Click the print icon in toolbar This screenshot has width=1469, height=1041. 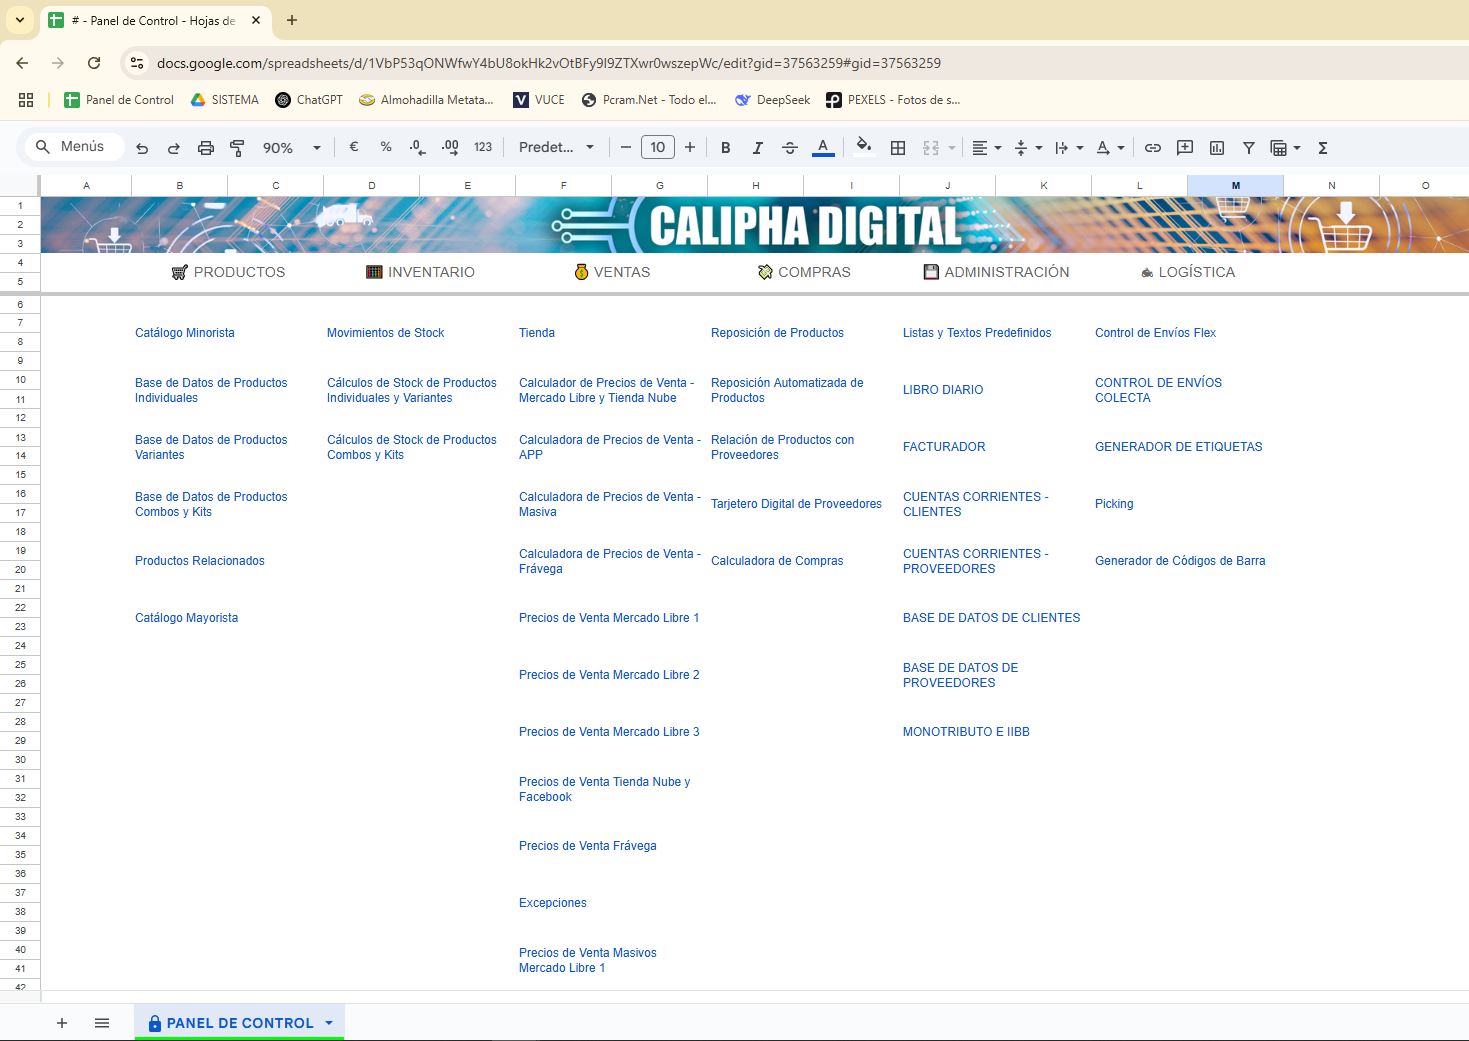pyautogui.click(x=206, y=148)
